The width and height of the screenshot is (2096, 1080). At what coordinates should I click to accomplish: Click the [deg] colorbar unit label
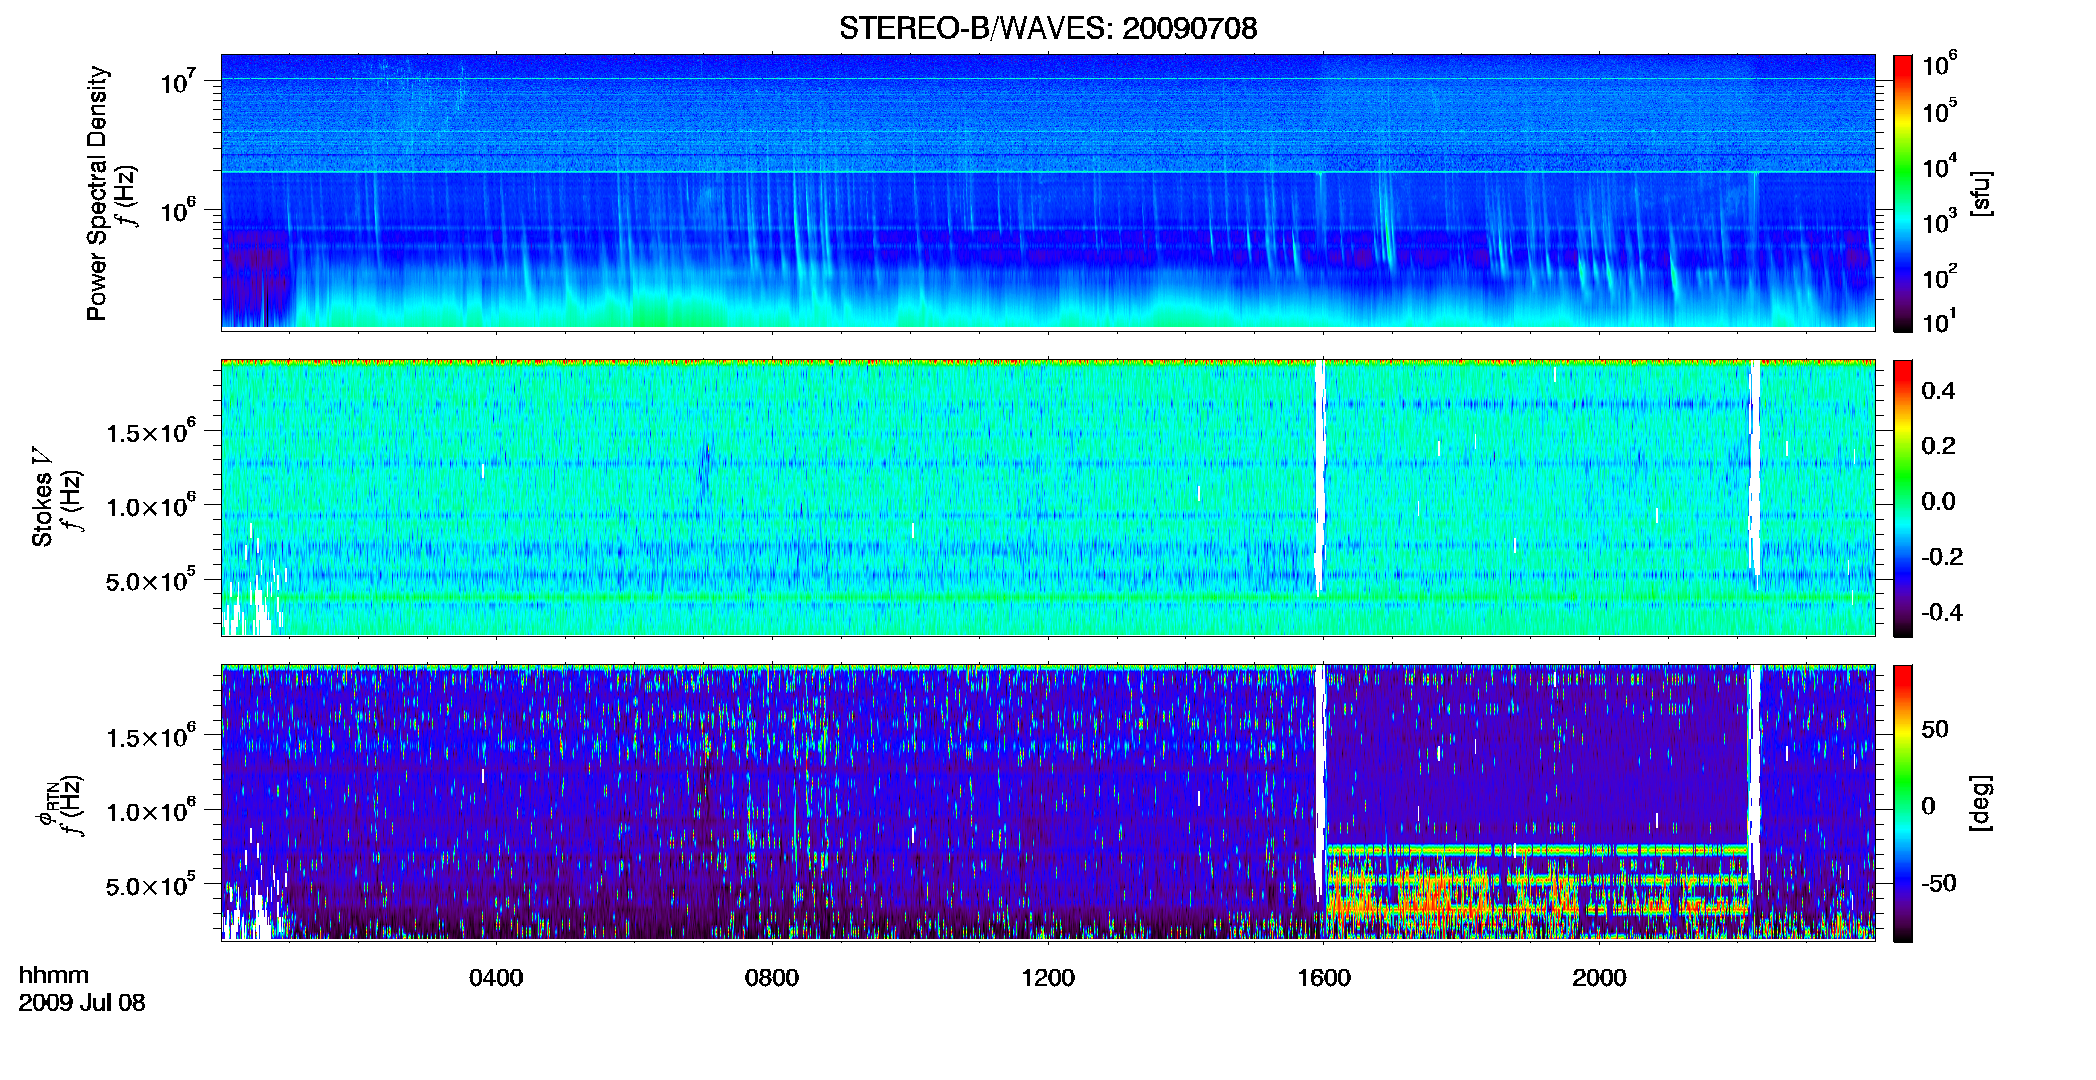1981,803
